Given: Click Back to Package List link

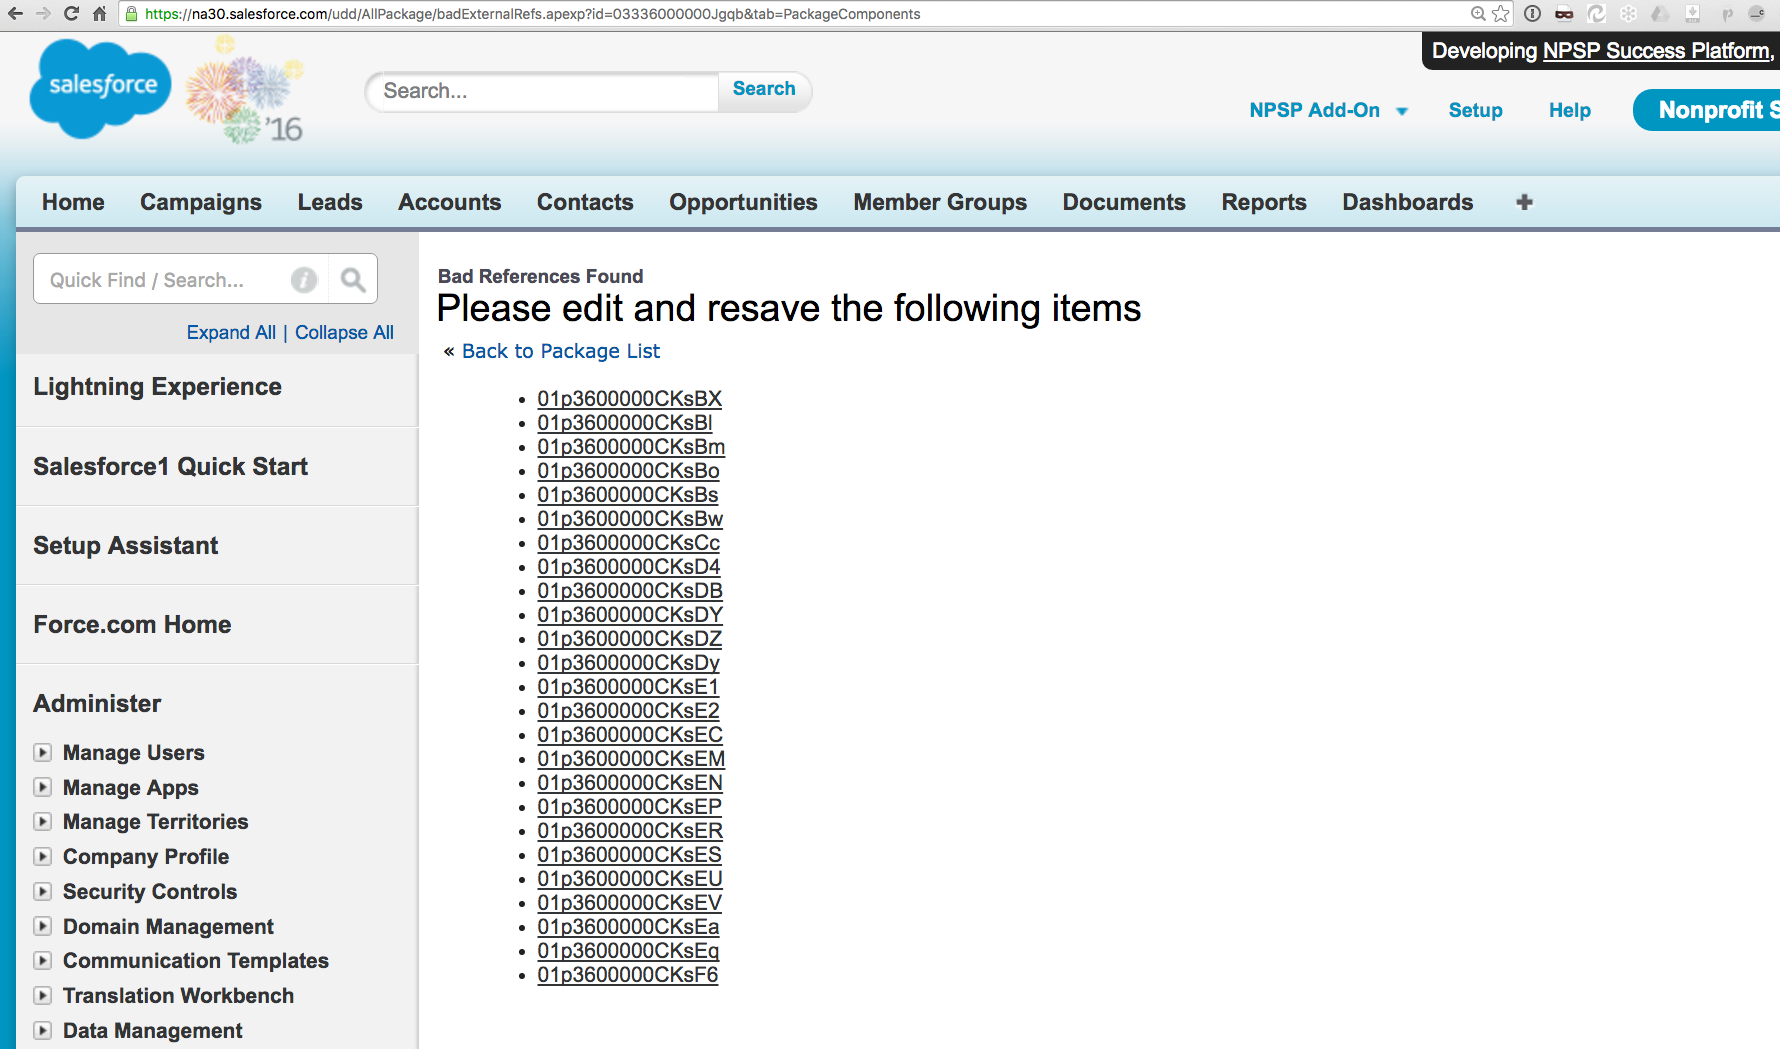Looking at the screenshot, I should click(561, 351).
